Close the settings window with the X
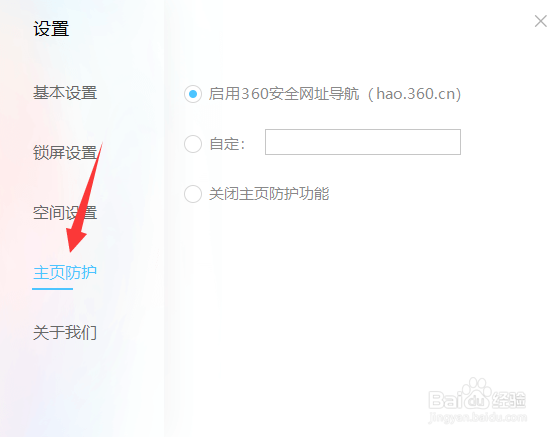The image size is (559, 437). coord(540,21)
